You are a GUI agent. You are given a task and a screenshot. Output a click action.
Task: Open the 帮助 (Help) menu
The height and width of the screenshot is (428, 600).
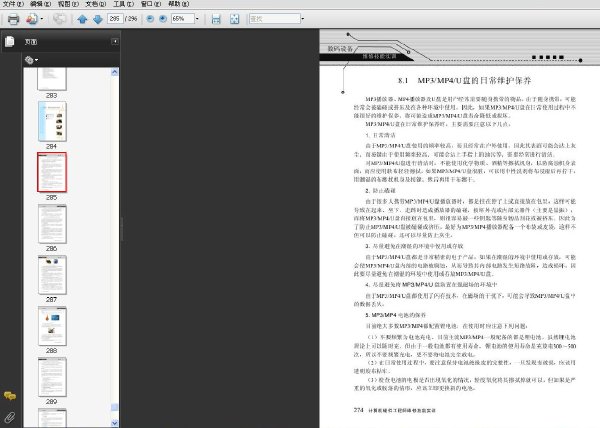[179, 4]
